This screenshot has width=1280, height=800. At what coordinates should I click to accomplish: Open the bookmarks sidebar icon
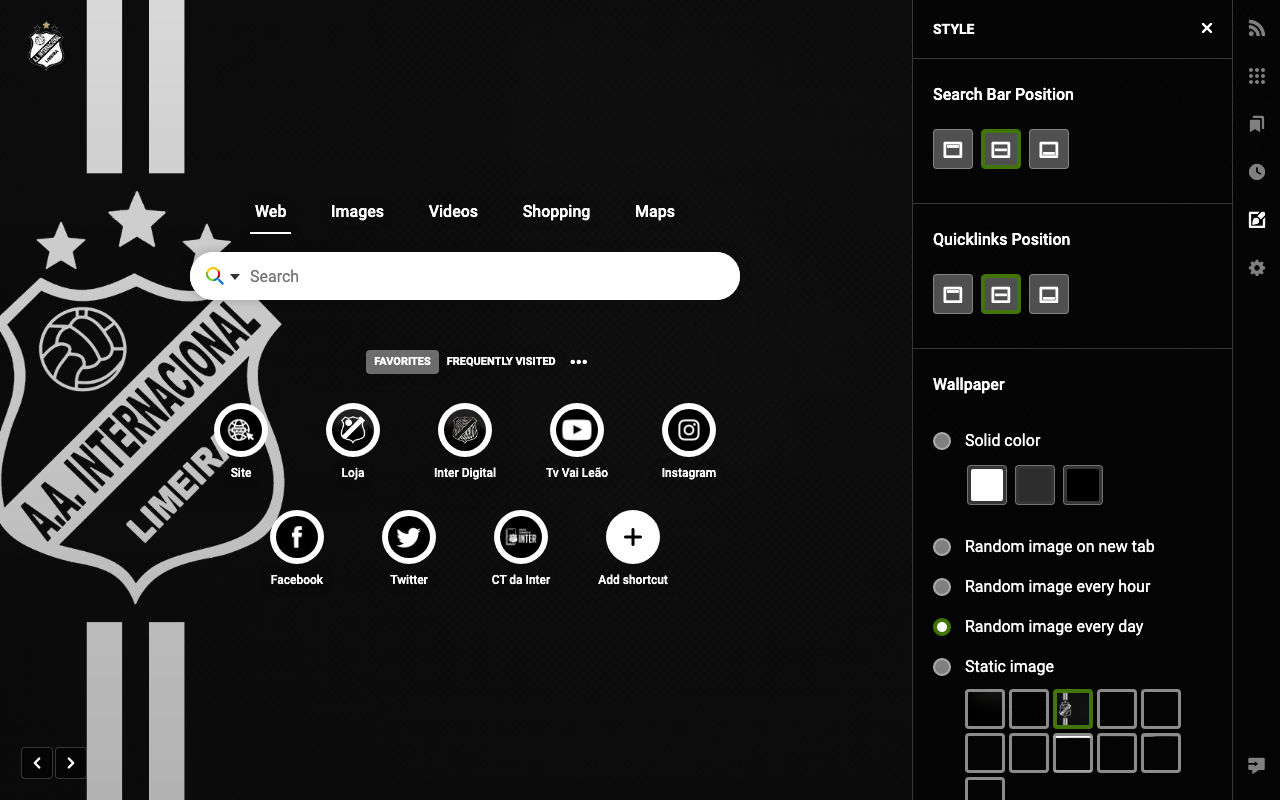[1257, 124]
